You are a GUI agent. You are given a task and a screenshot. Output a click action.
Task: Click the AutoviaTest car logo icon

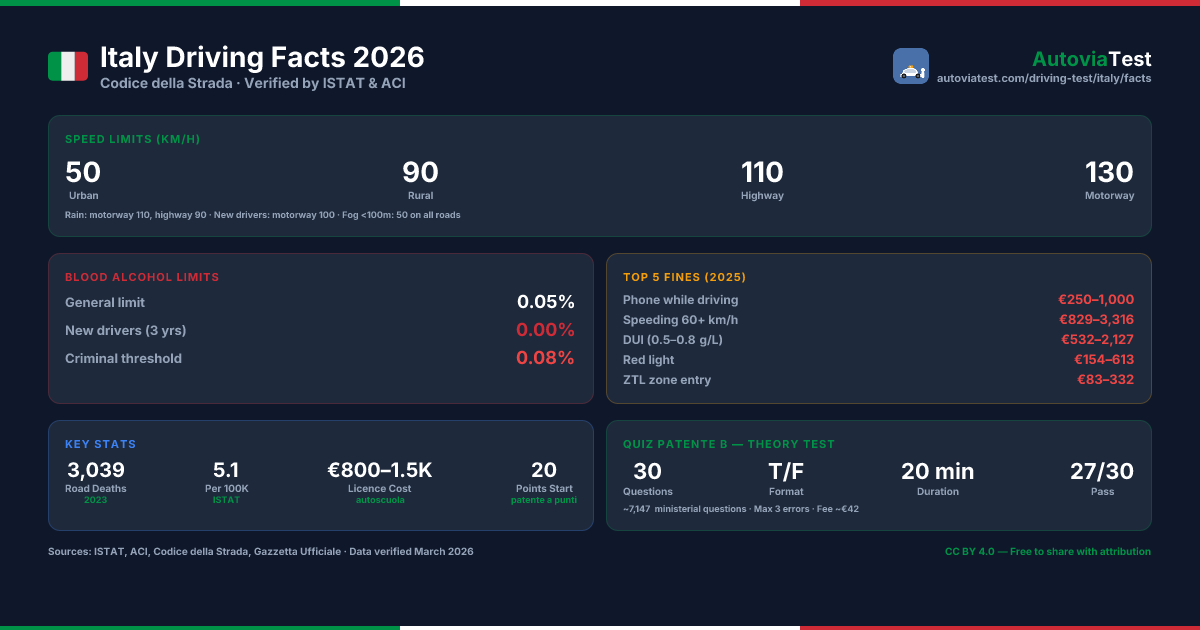coord(911,66)
